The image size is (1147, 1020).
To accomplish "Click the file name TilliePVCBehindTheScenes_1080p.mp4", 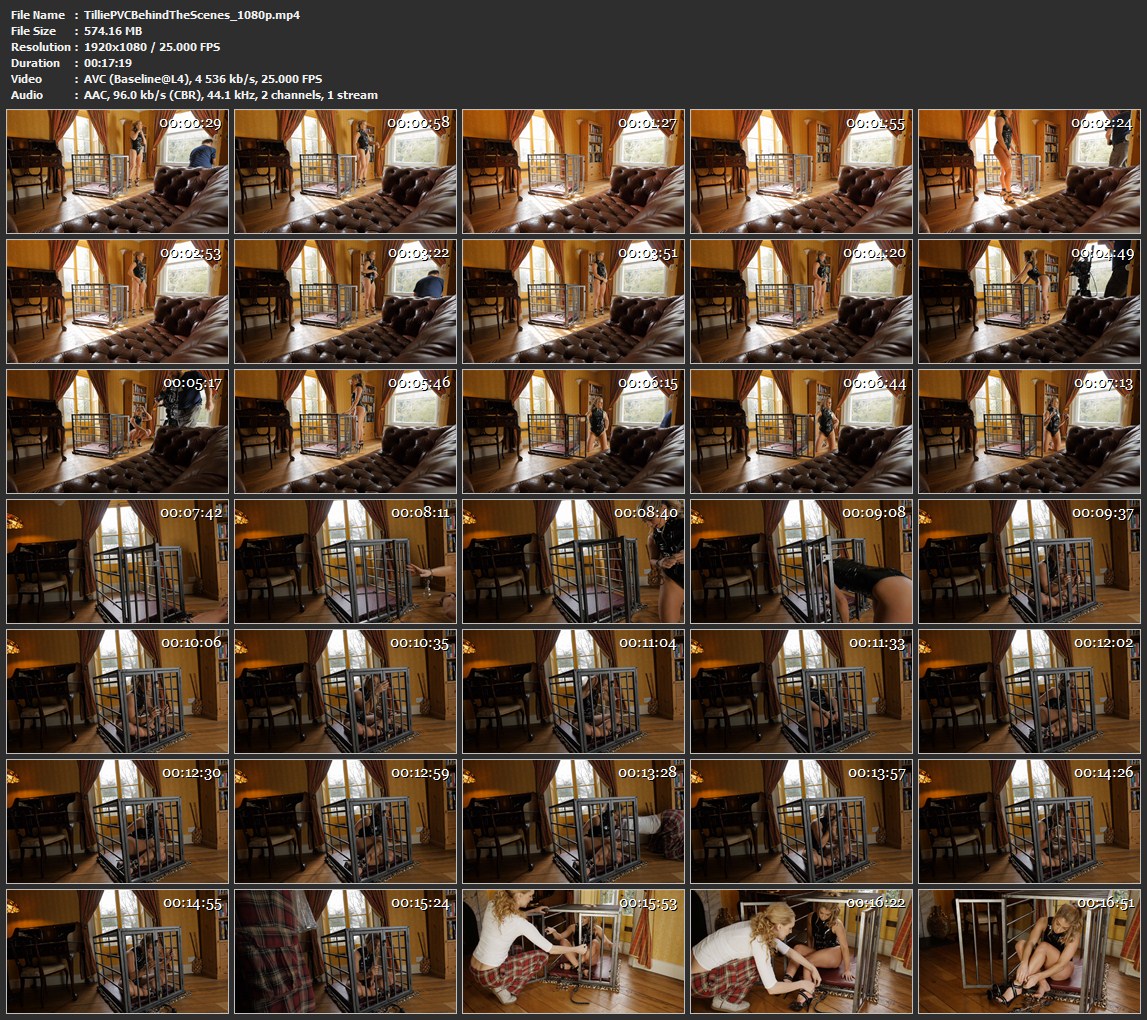I will point(192,15).
